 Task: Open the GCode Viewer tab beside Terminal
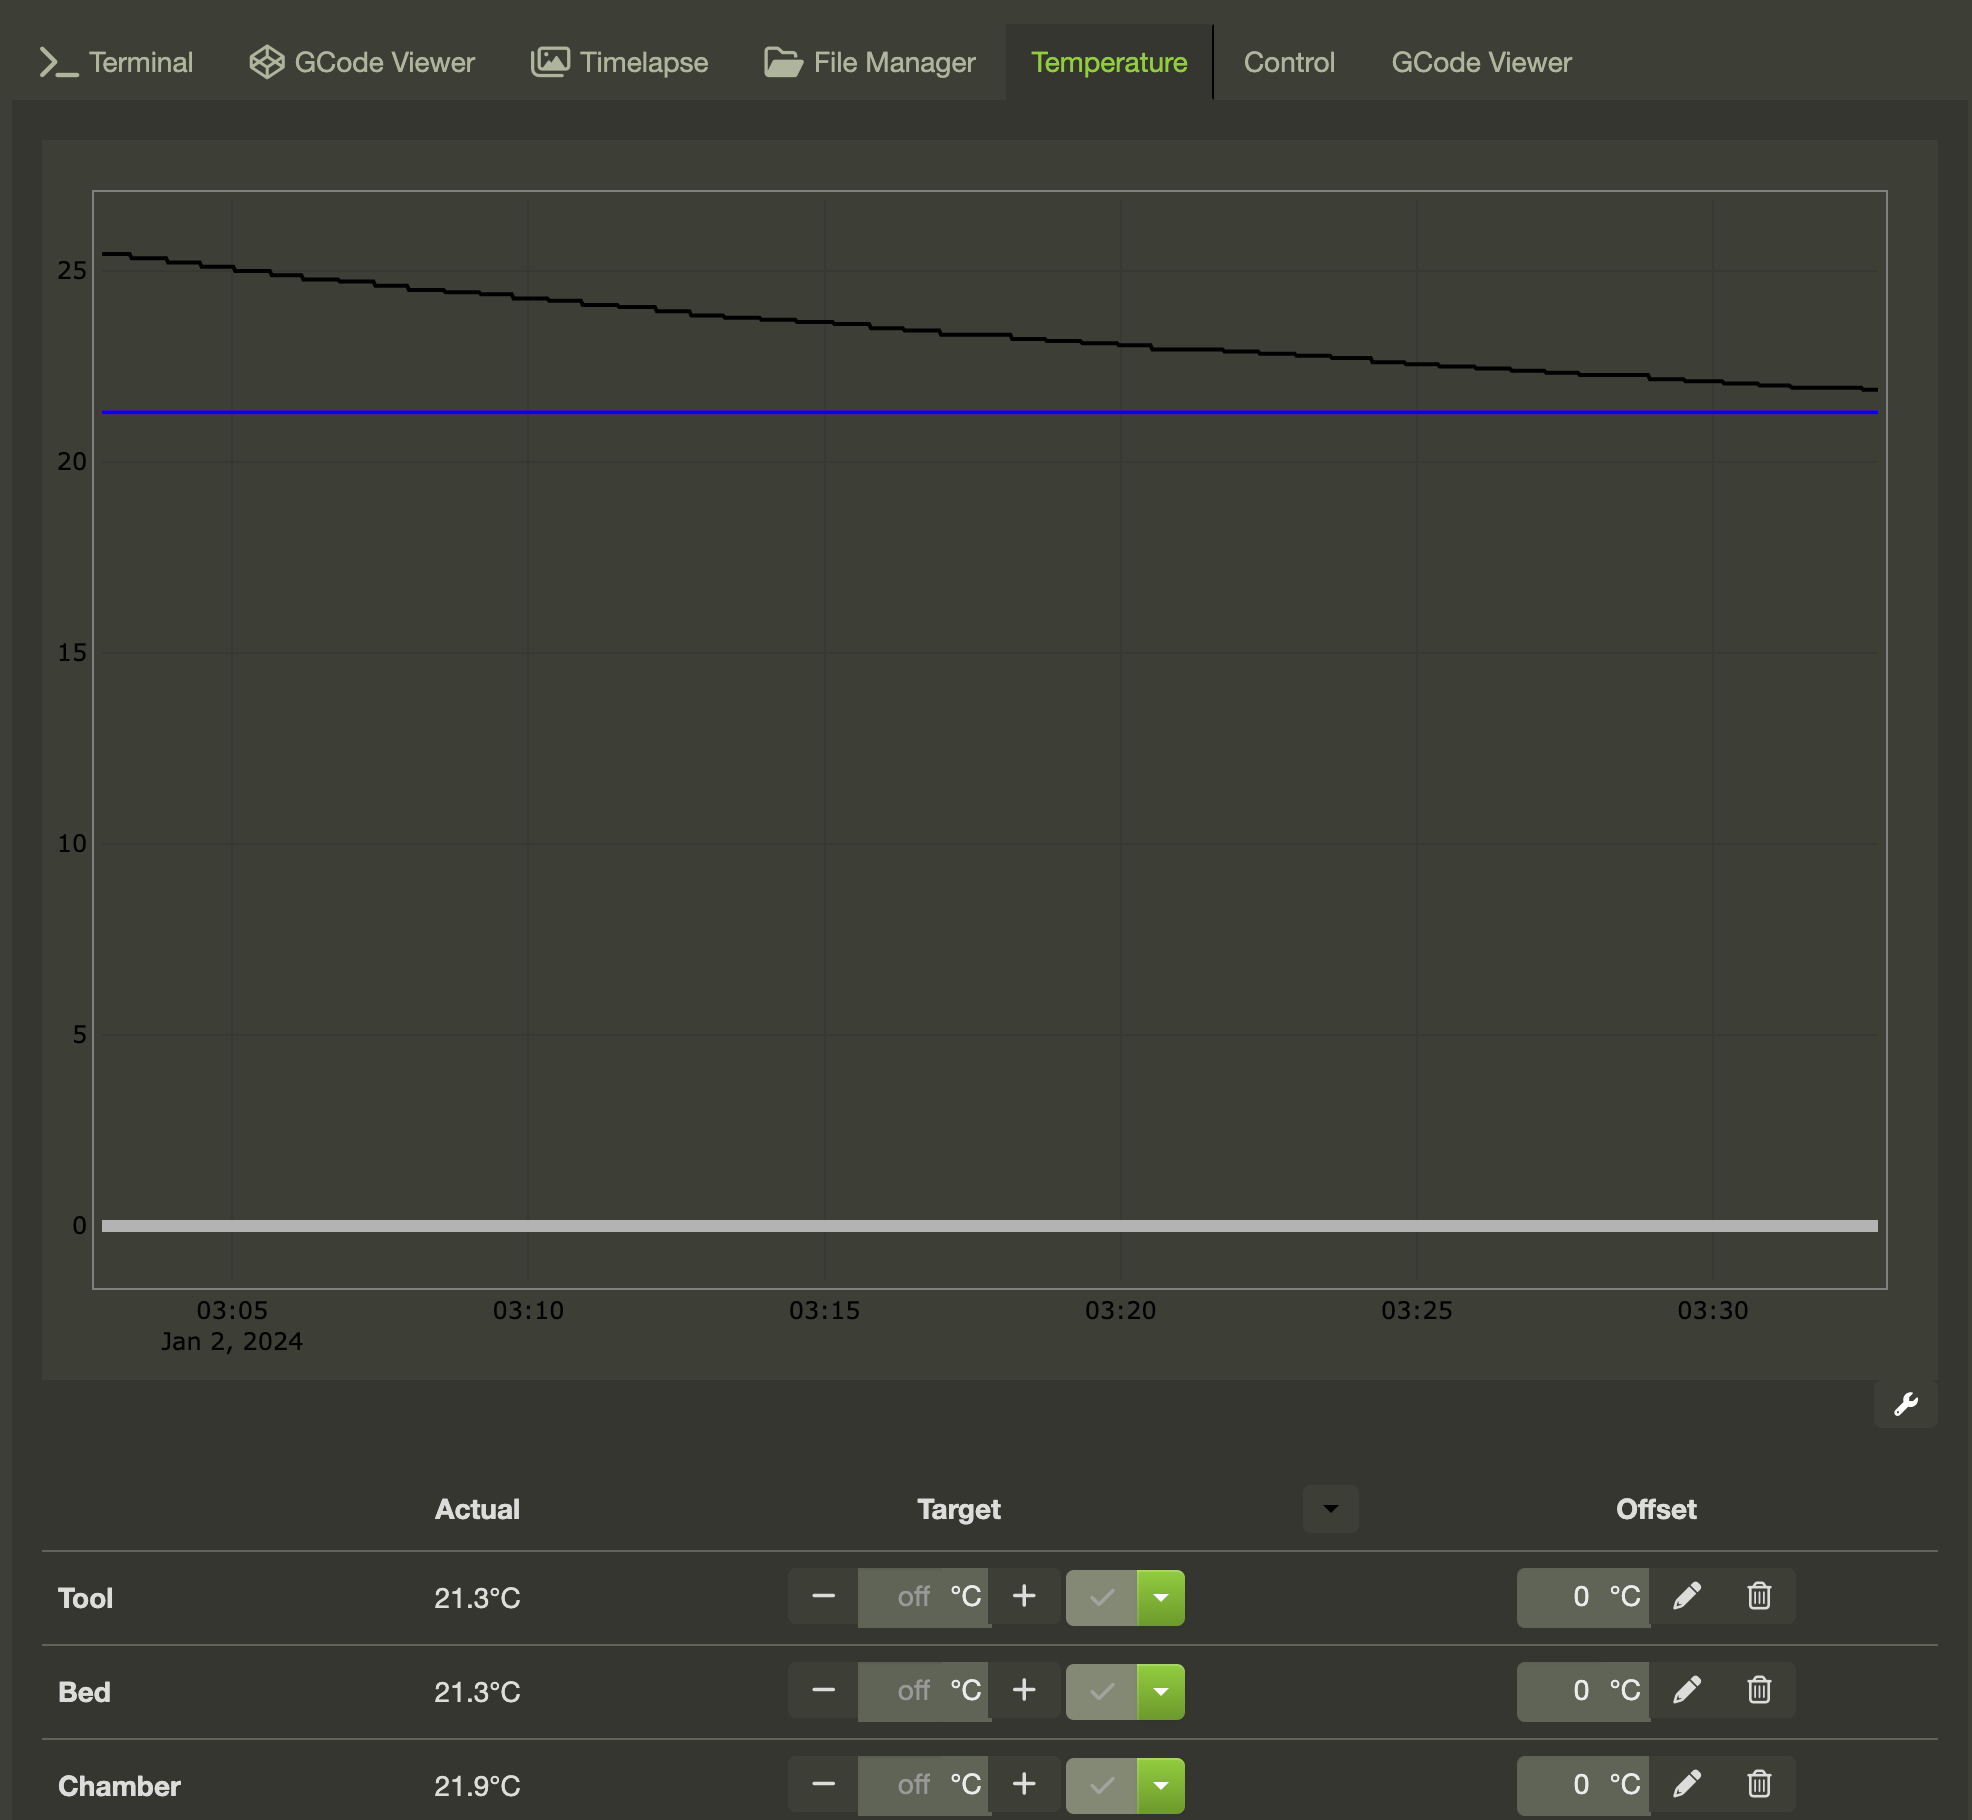point(362,62)
